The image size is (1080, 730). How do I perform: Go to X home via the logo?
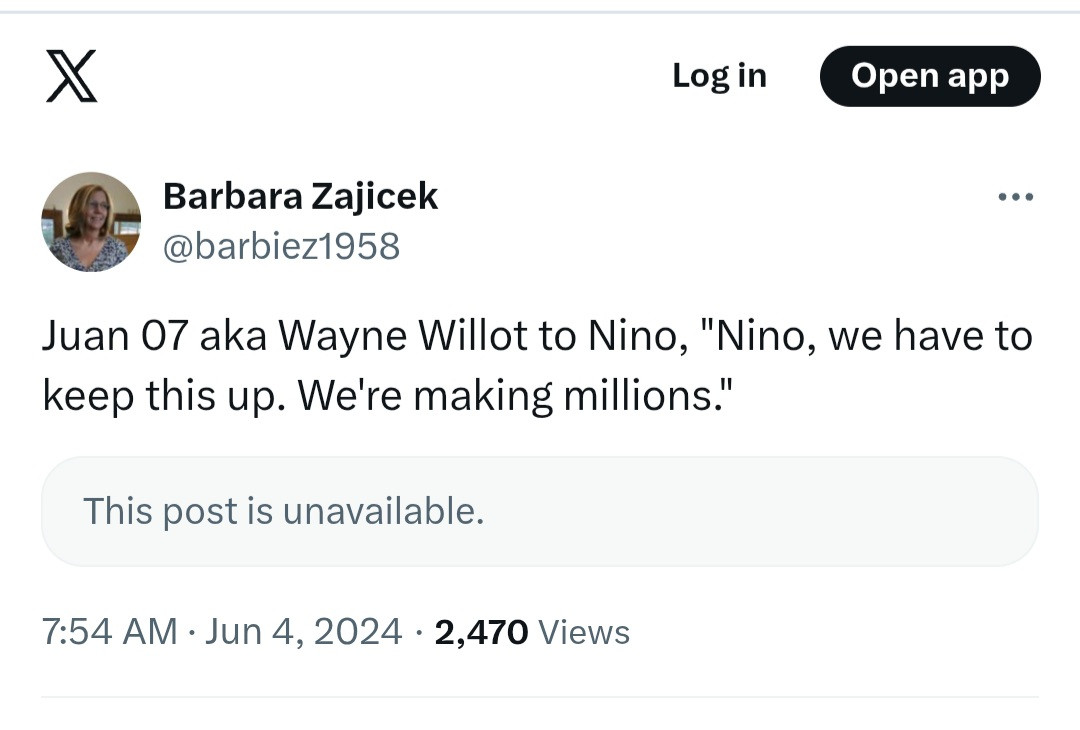point(72,77)
